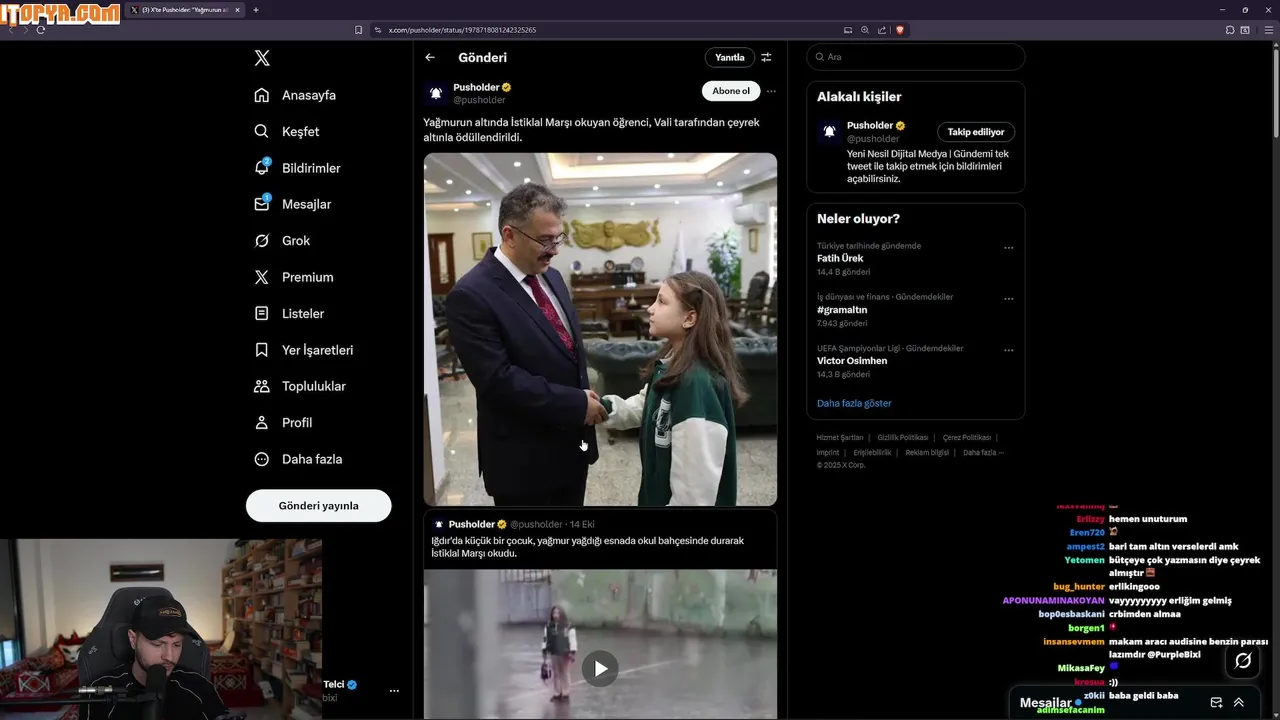Image resolution: width=1280 pixels, height=720 pixels.
Task: Open Pusholder profile name on the post
Action: coord(476,87)
